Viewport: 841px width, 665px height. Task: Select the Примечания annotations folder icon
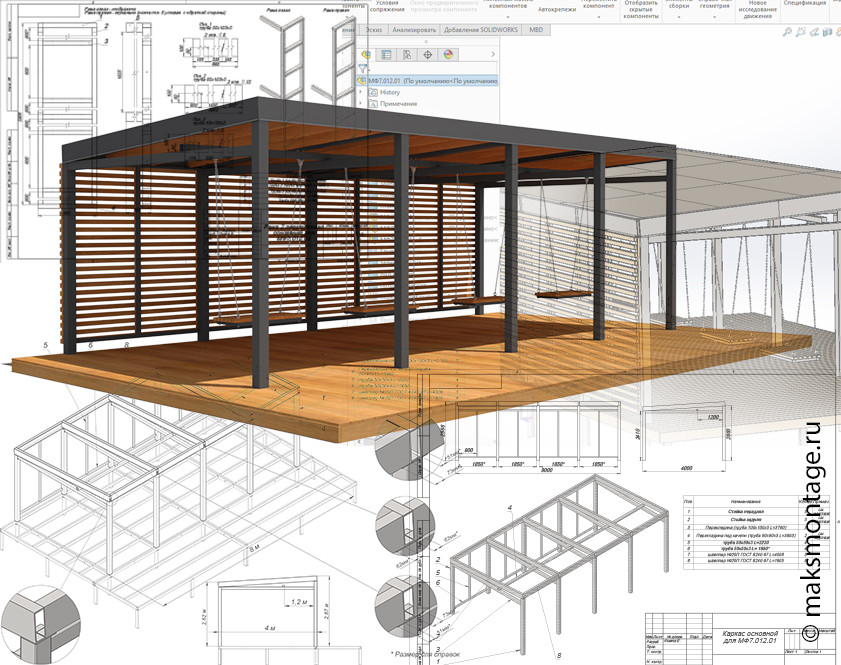pyautogui.click(x=373, y=104)
